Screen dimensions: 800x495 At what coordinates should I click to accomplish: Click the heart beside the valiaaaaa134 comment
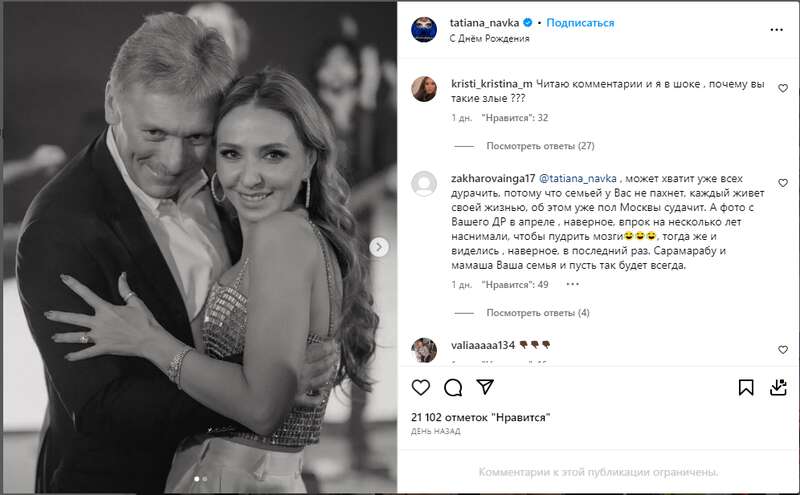(x=782, y=350)
